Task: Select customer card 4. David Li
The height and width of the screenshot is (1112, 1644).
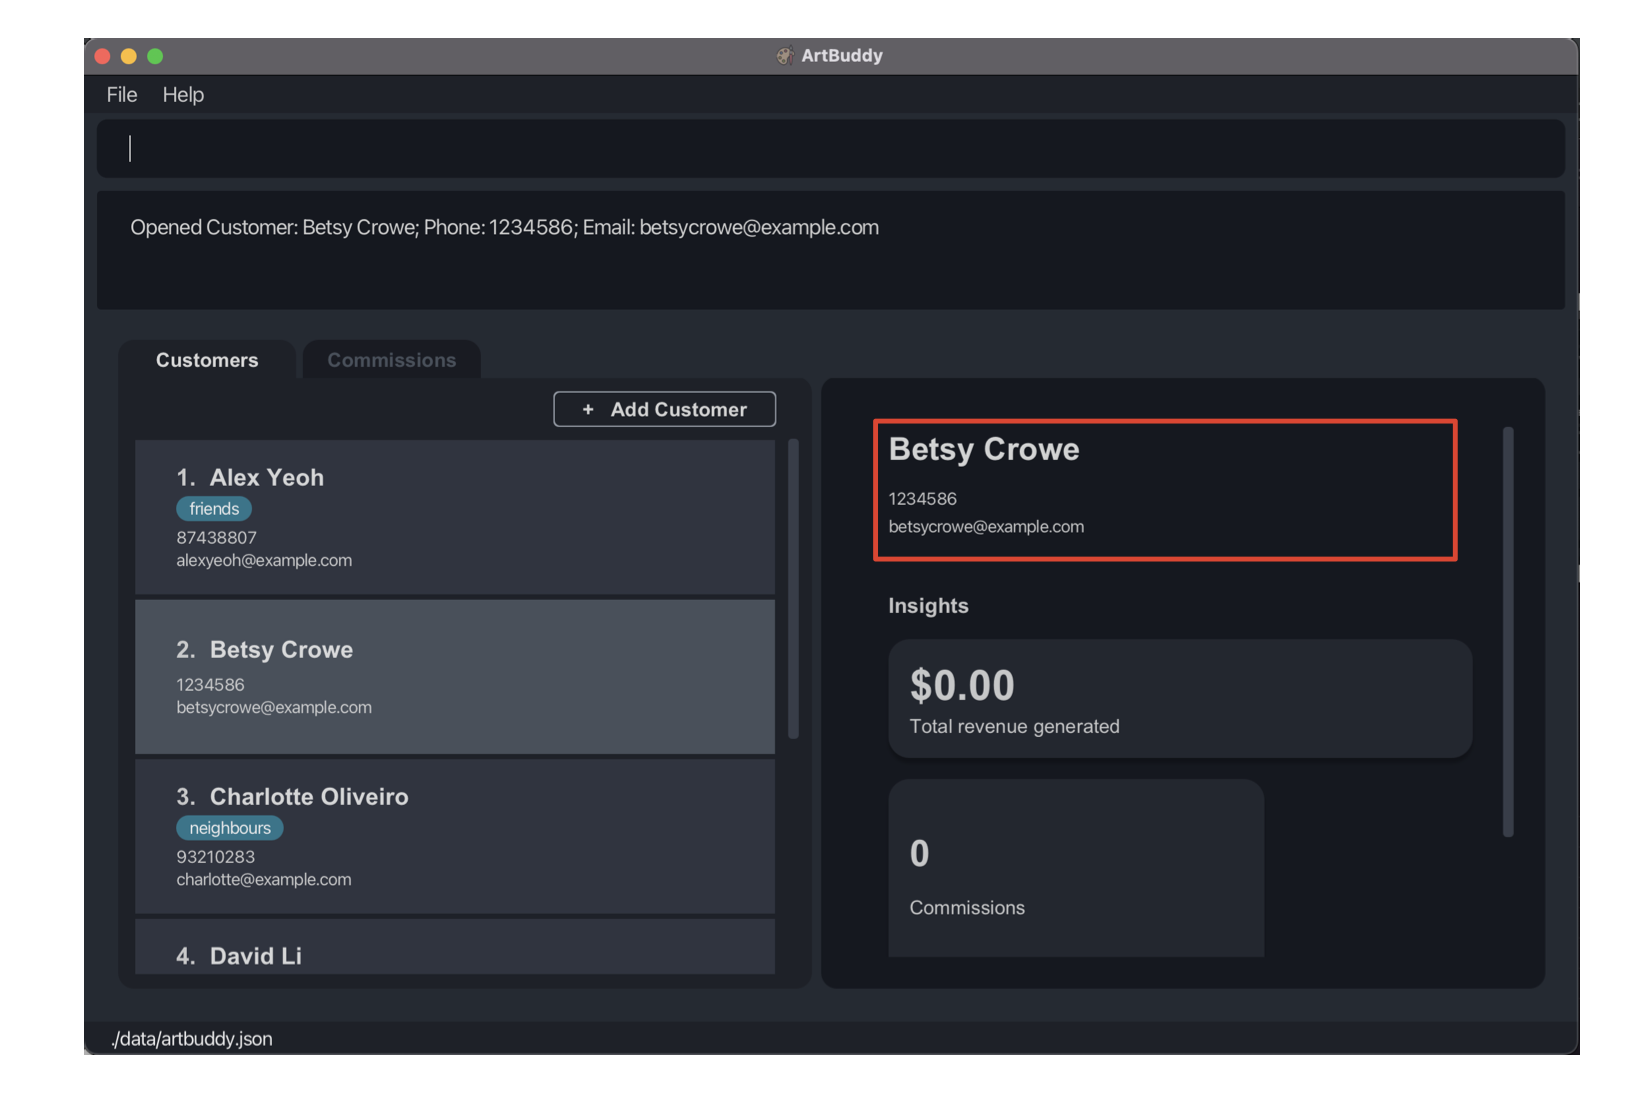Action: click(x=455, y=946)
